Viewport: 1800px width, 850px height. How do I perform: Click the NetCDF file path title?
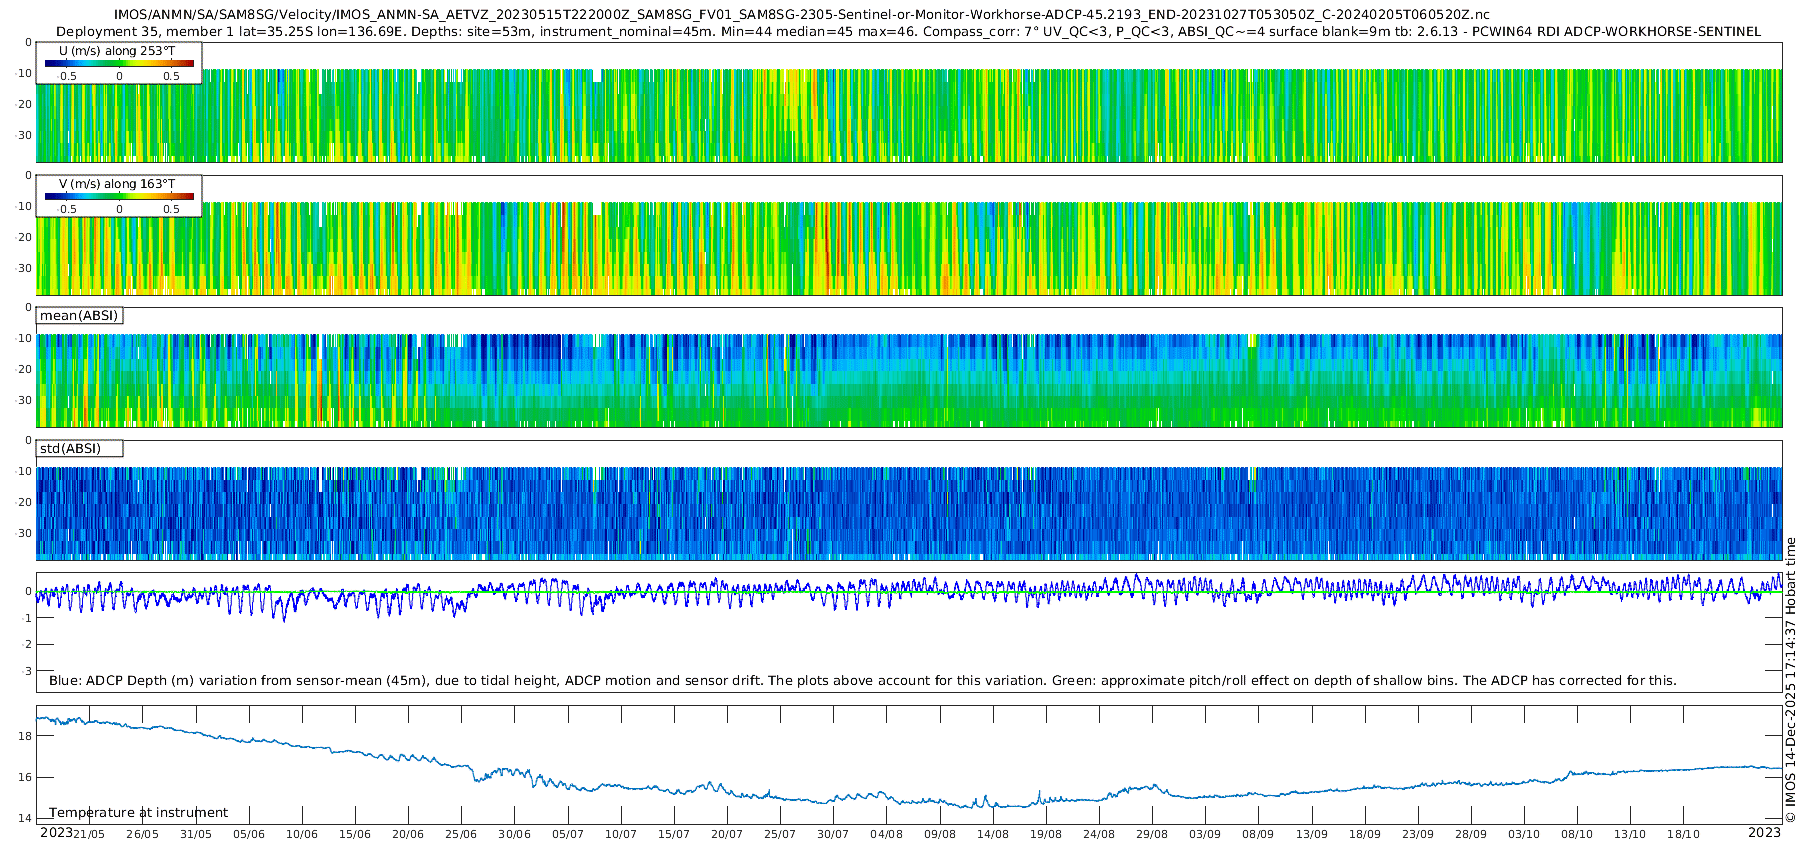801,15
